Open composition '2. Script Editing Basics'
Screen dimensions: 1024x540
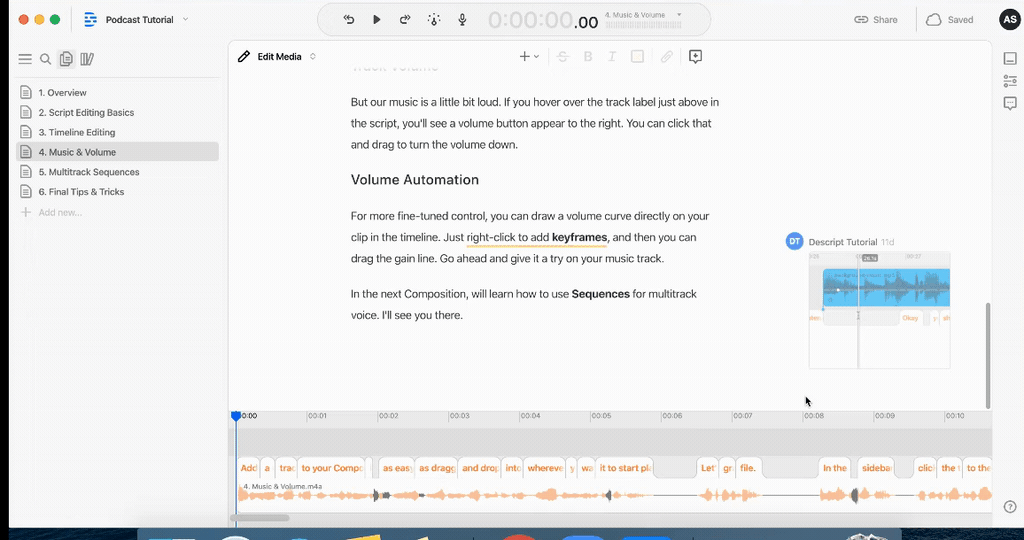point(118,112)
